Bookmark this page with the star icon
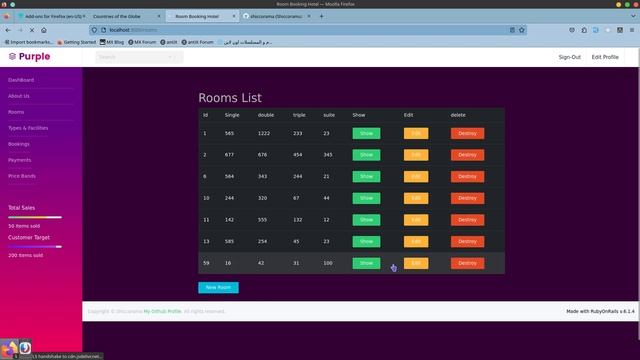 click(522, 30)
